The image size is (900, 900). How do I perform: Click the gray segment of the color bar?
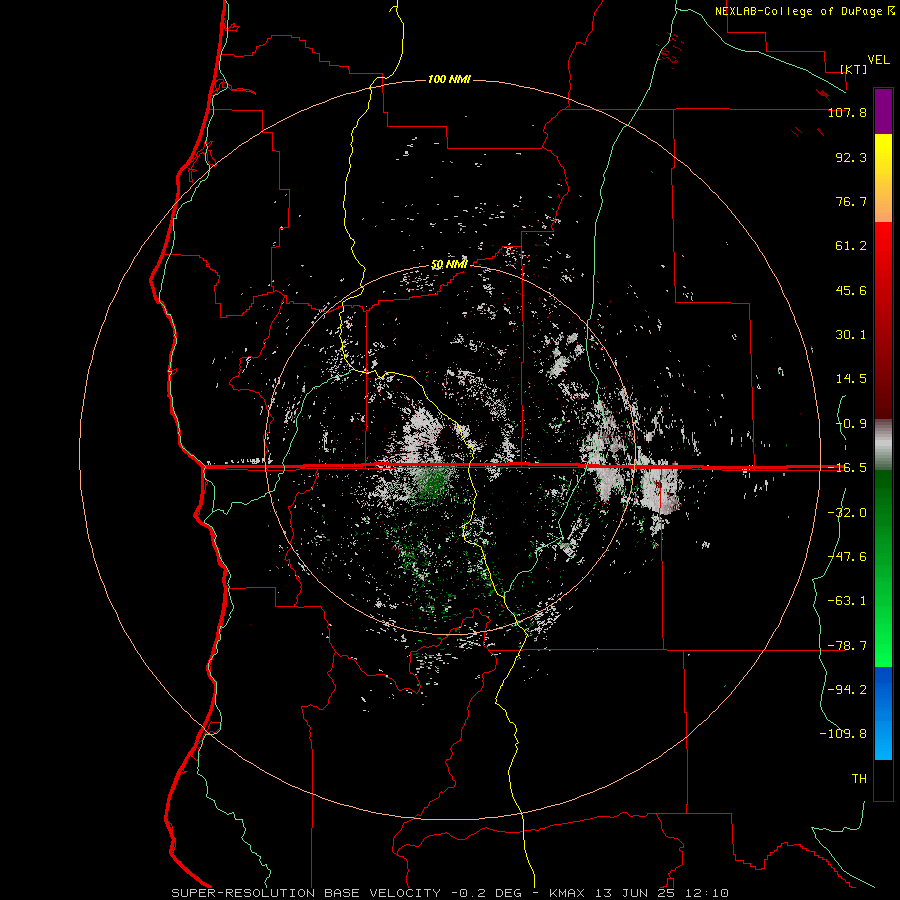tap(883, 445)
